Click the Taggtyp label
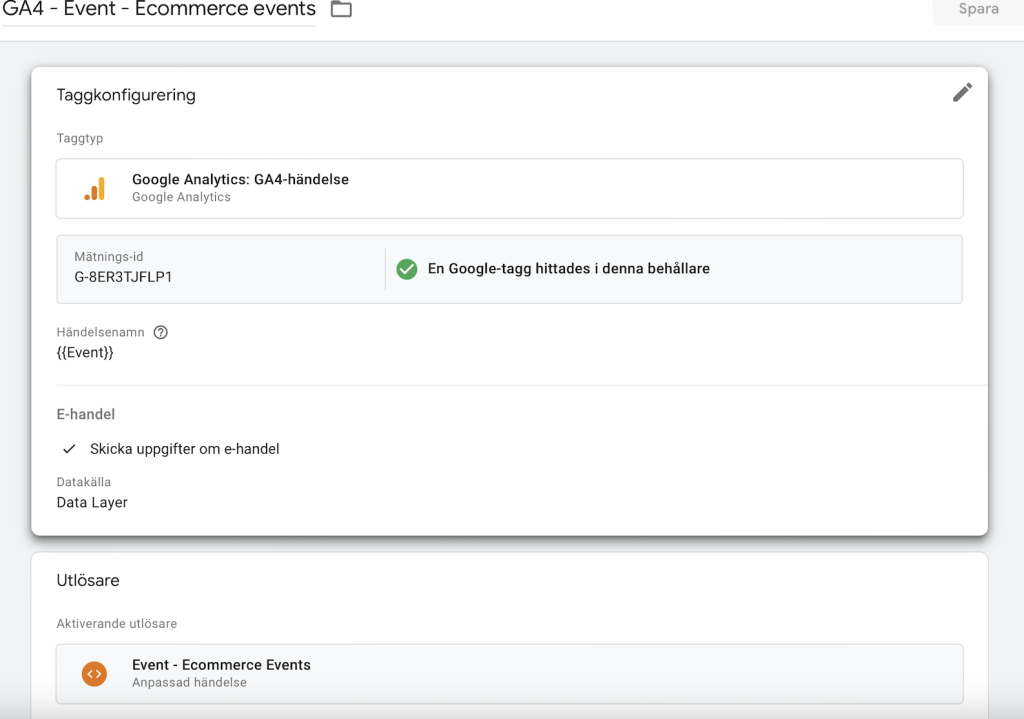The height and width of the screenshot is (719, 1024). (80, 138)
